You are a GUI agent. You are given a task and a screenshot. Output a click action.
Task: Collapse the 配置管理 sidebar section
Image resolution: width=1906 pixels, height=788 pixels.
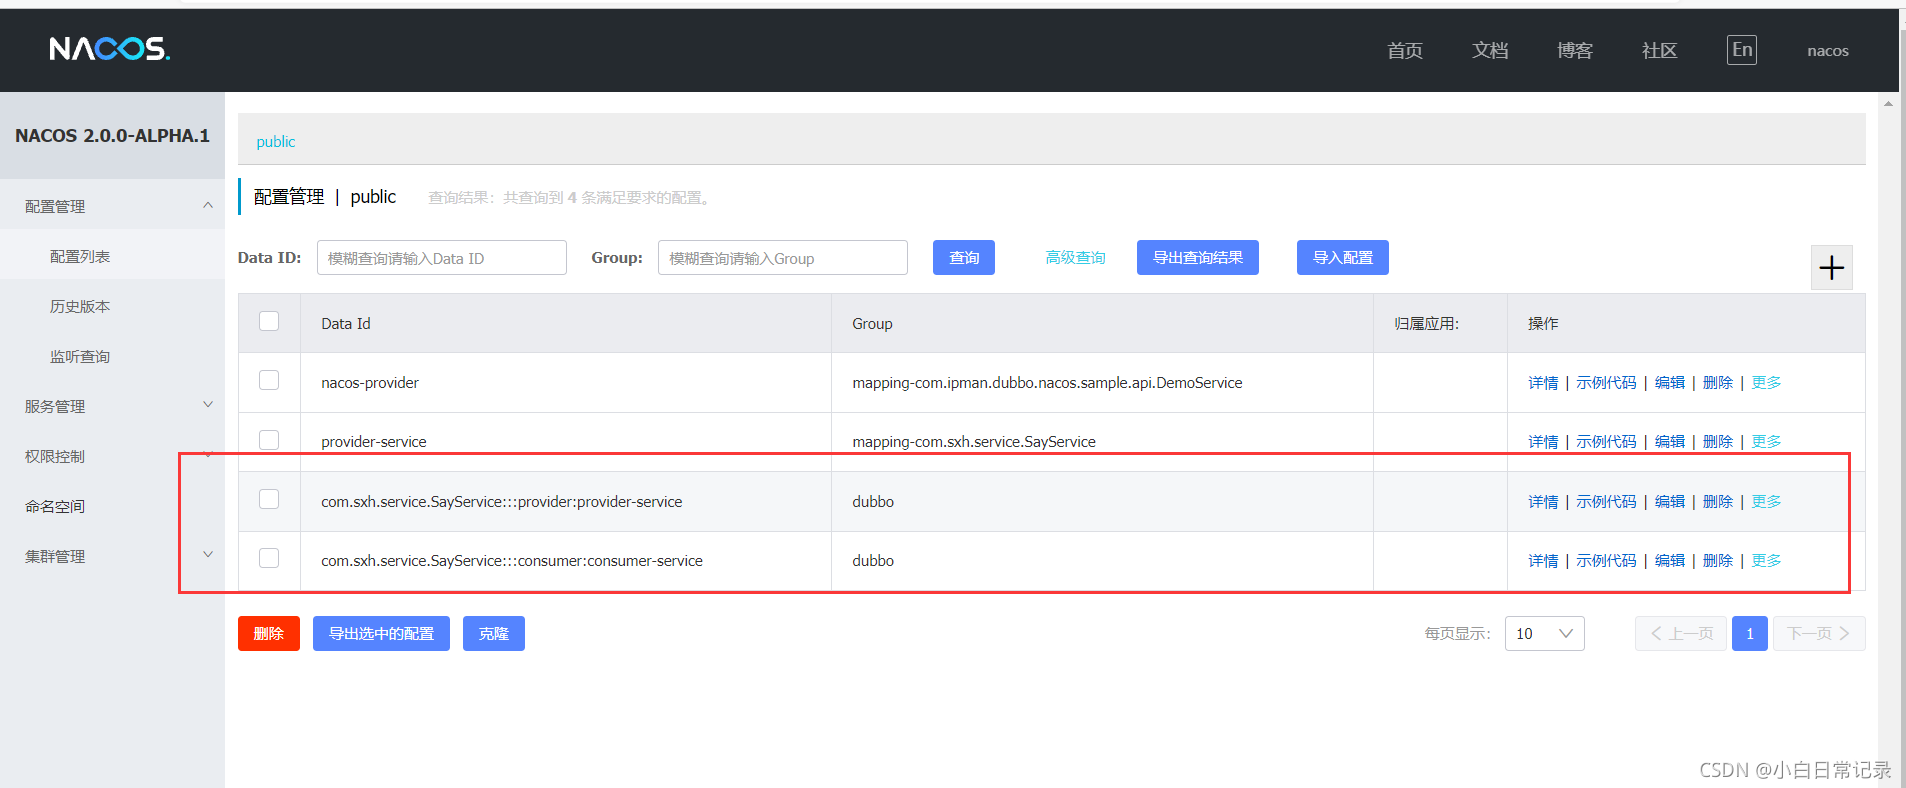click(x=112, y=206)
